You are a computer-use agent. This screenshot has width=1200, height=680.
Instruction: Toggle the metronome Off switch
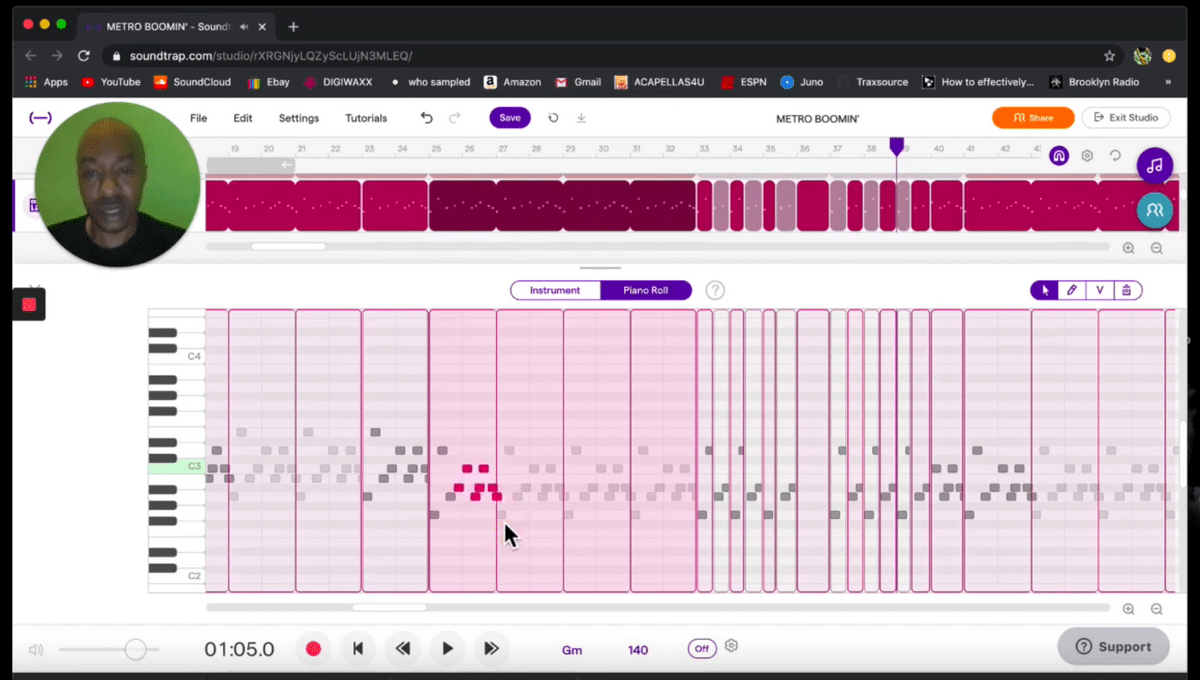pyautogui.click(x=702, y=649)
